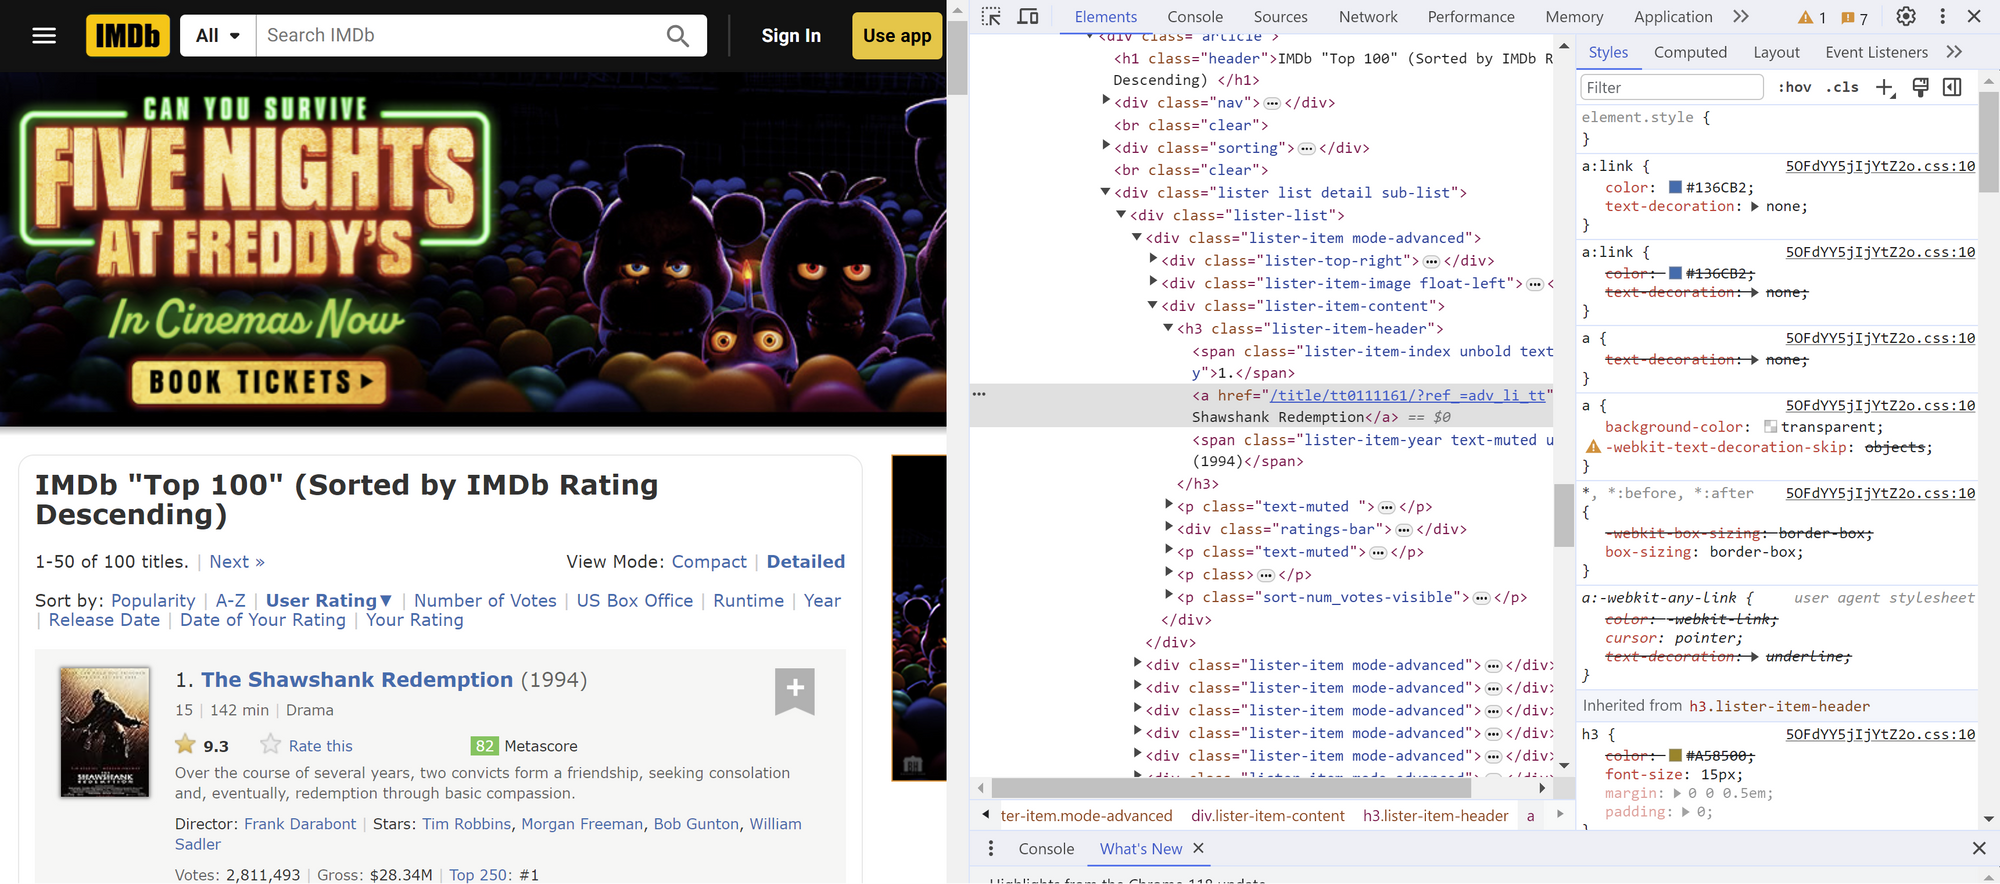Click Next page link
This screenshot has width=2000, height=884.
237,562
